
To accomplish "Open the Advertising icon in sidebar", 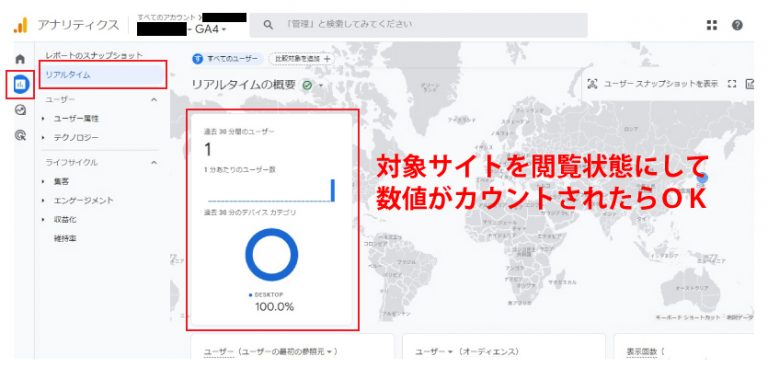I will pyautogui.click(x=20, y=135).
